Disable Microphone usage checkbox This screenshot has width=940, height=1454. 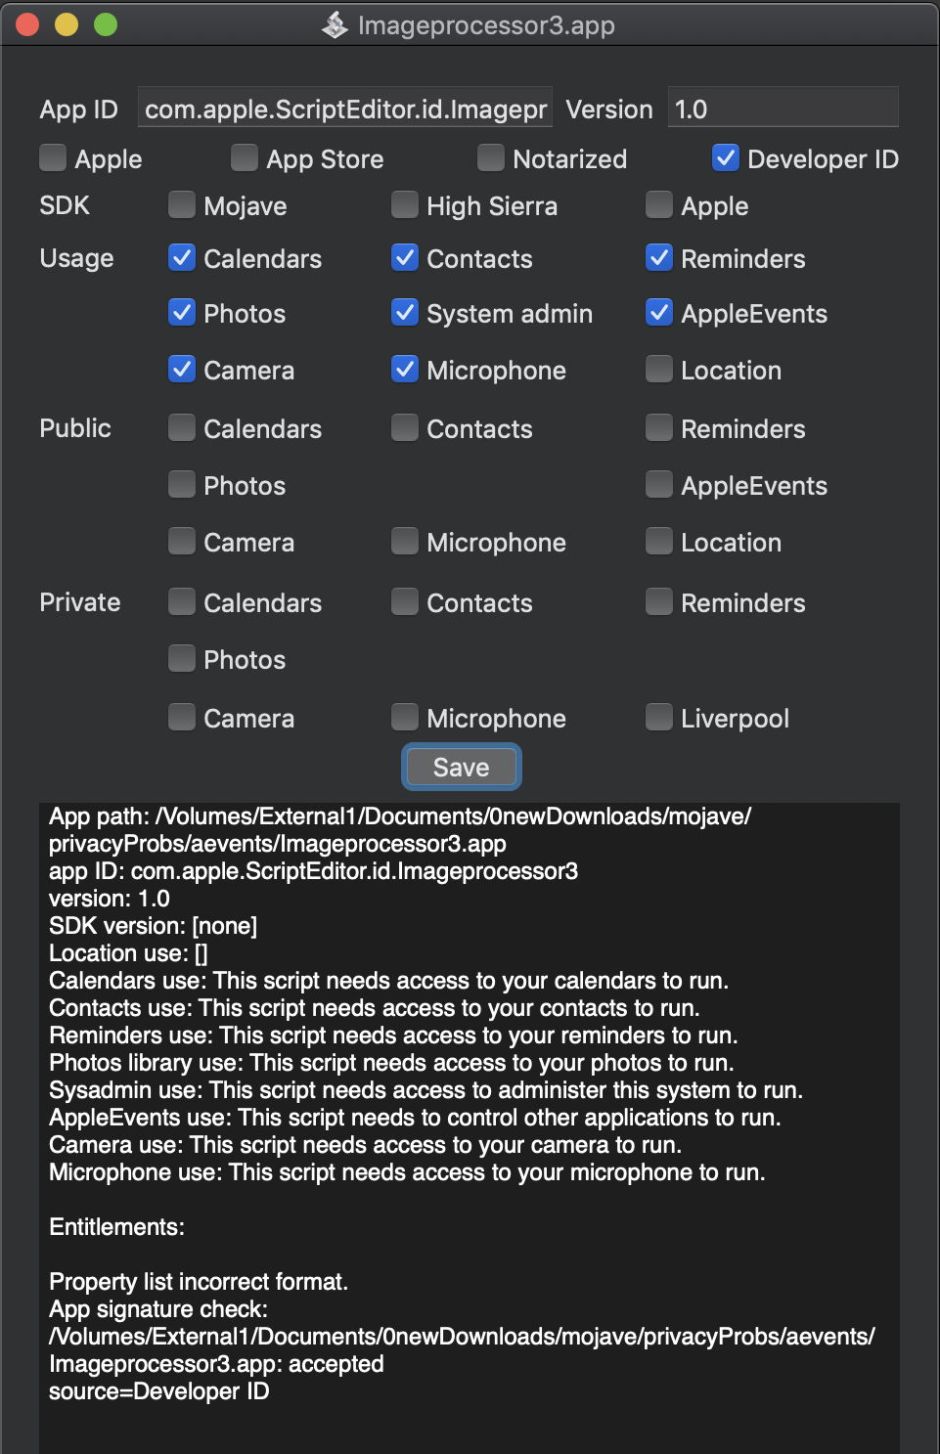[404, 369]
